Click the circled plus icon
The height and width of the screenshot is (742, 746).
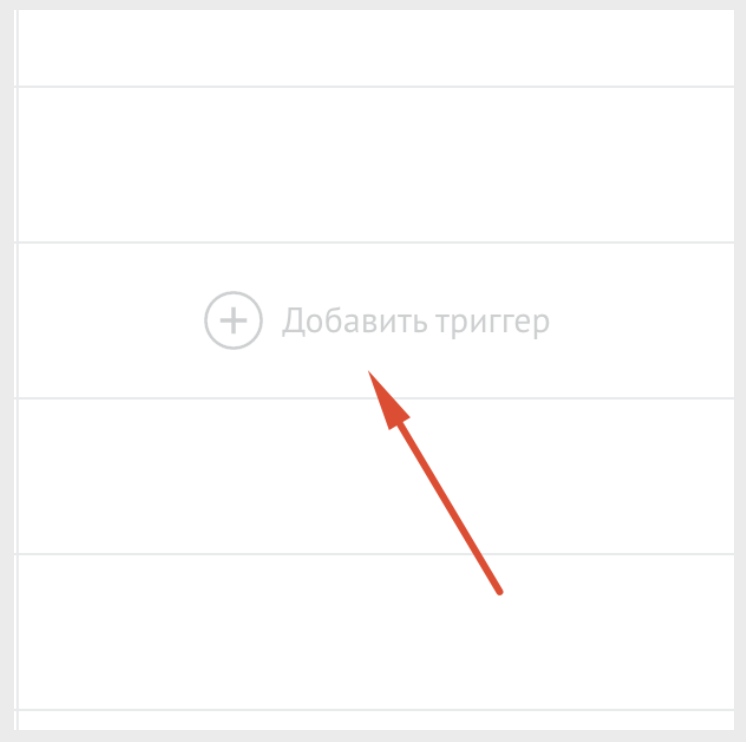click(x=233, y=320)
